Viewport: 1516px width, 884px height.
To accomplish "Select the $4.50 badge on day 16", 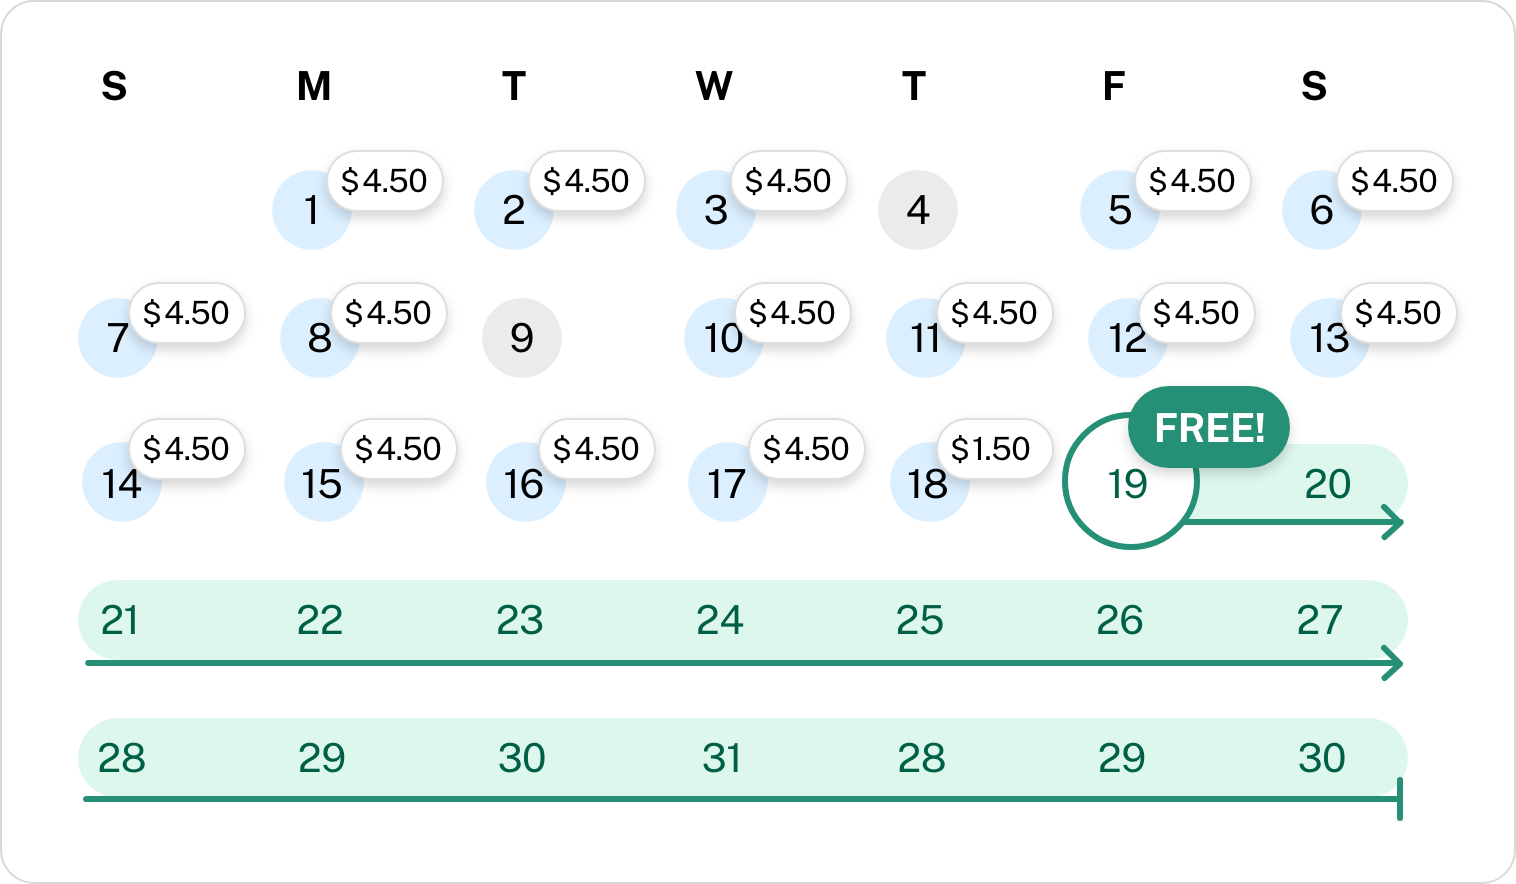I will (x=595, y=449).
